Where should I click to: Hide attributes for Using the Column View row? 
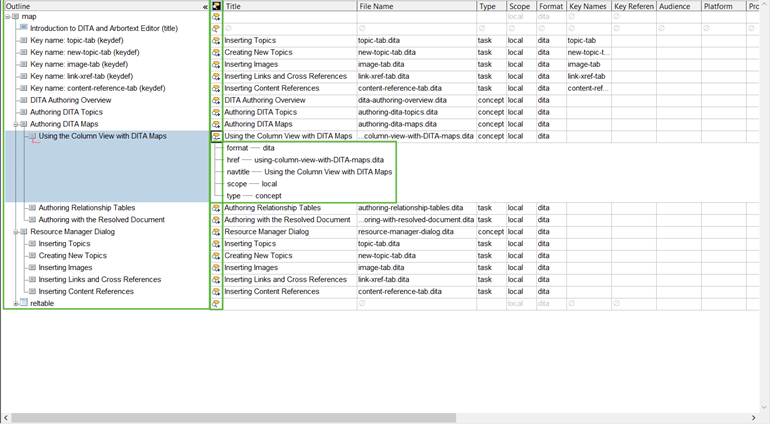pyautogui.click(x=216, y=136)
